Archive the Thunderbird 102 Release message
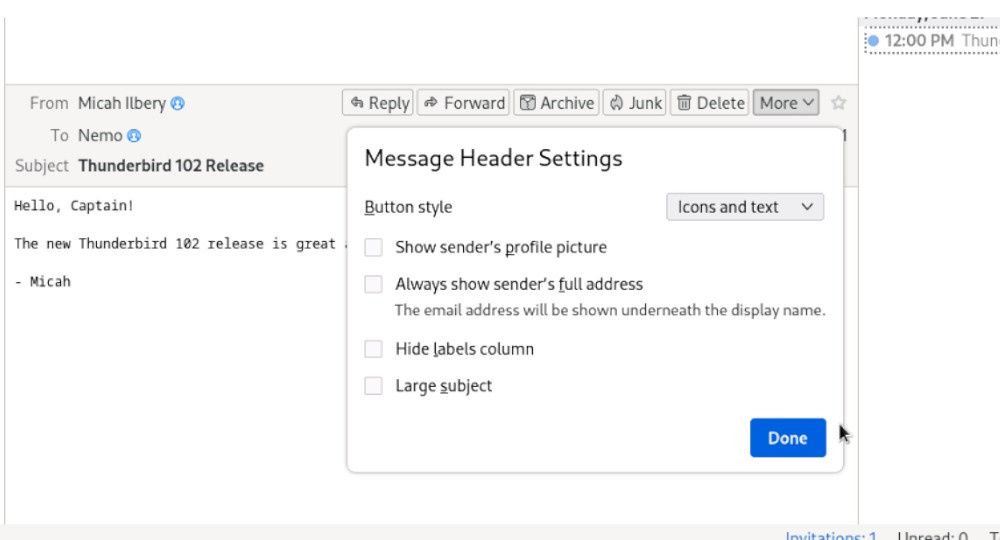The width and height of the screenshot is (1000, 540). (556, 103)
